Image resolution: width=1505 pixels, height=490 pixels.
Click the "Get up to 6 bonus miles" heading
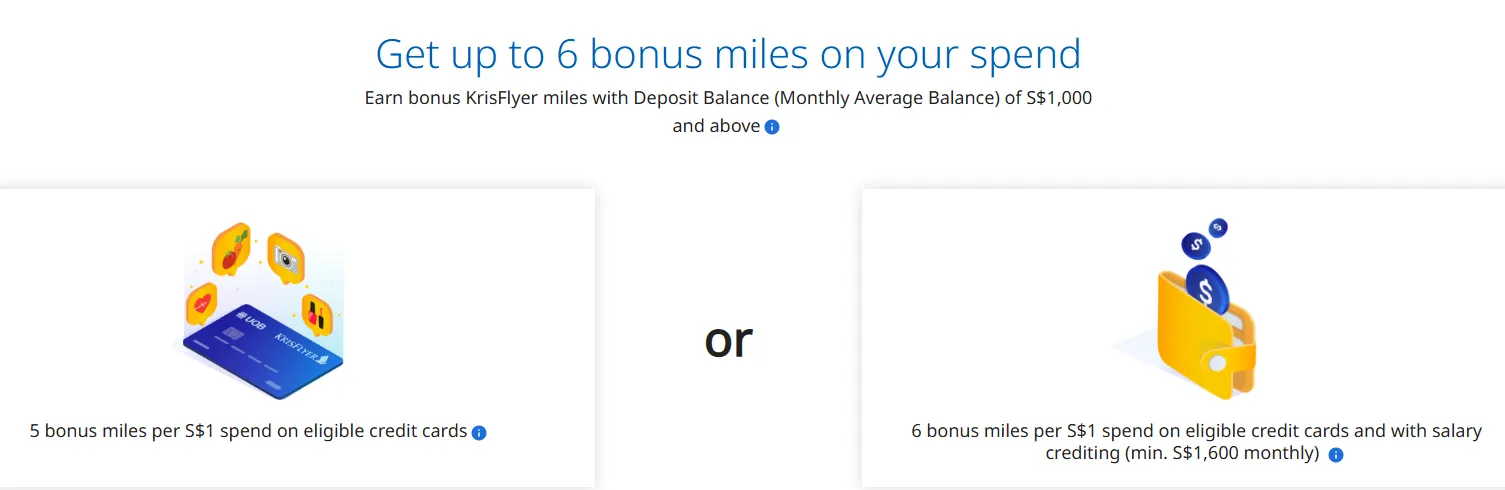click(728, 53)
